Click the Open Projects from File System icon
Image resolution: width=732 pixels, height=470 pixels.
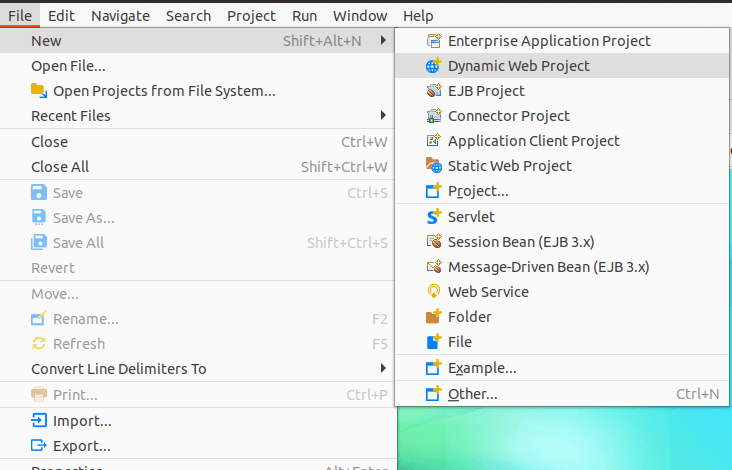point(39,91)
